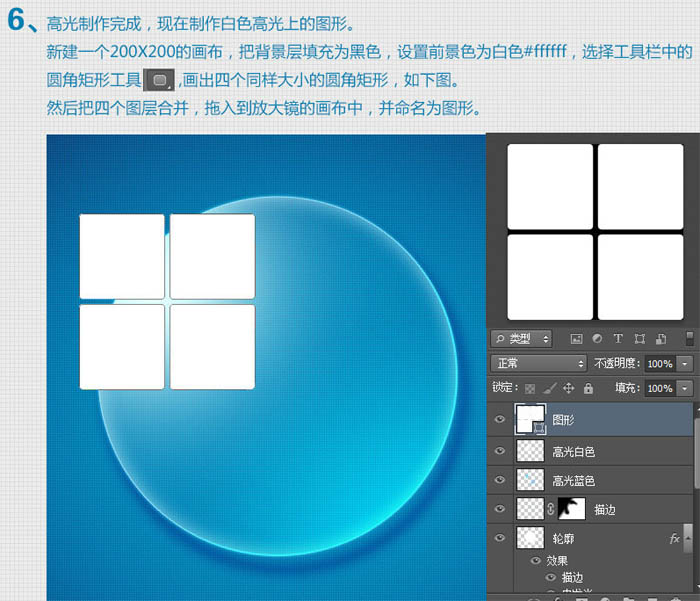The height and width of the screenshot is (601, 700).
Task: Lock image pixels brush icon
Action: point(550,388)
